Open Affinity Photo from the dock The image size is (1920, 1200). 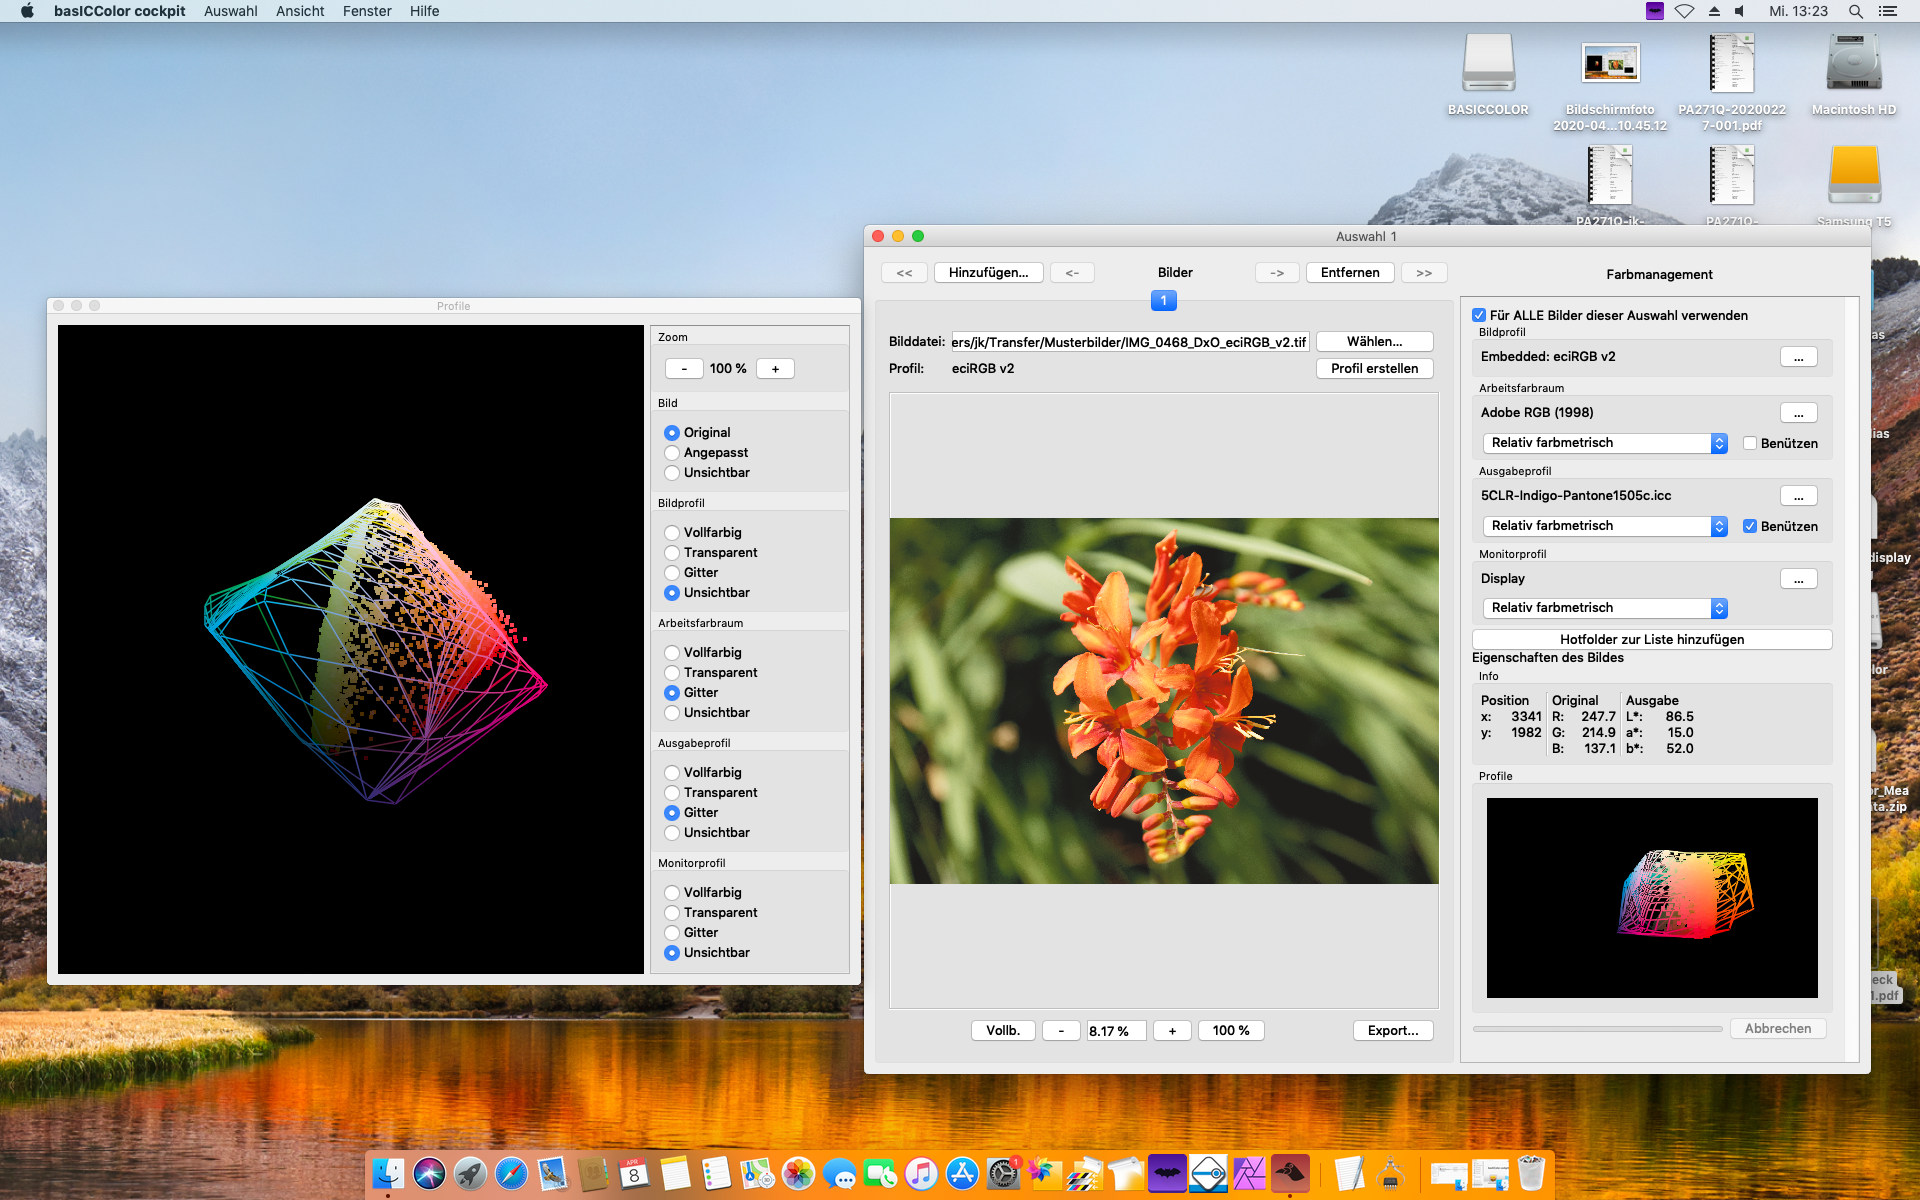(x=1249, y=1173)
